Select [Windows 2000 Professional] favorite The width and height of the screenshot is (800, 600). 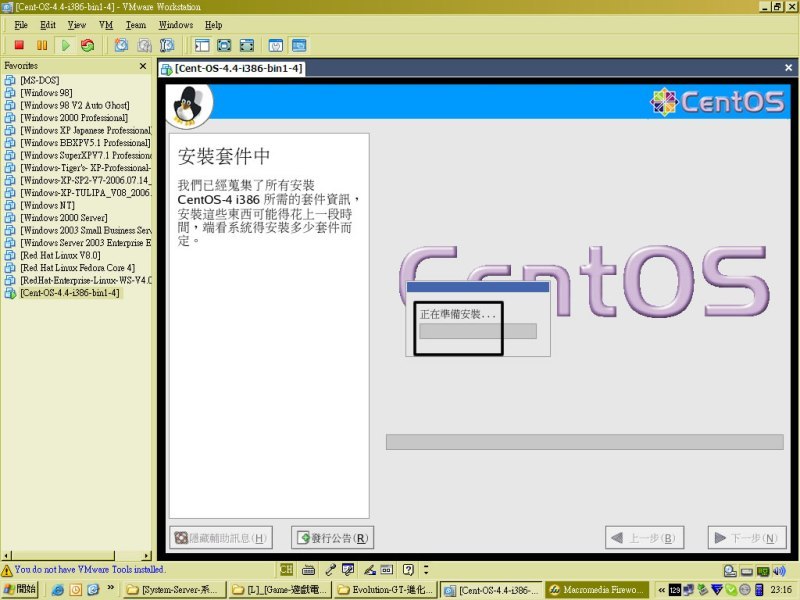pos(74,118)
